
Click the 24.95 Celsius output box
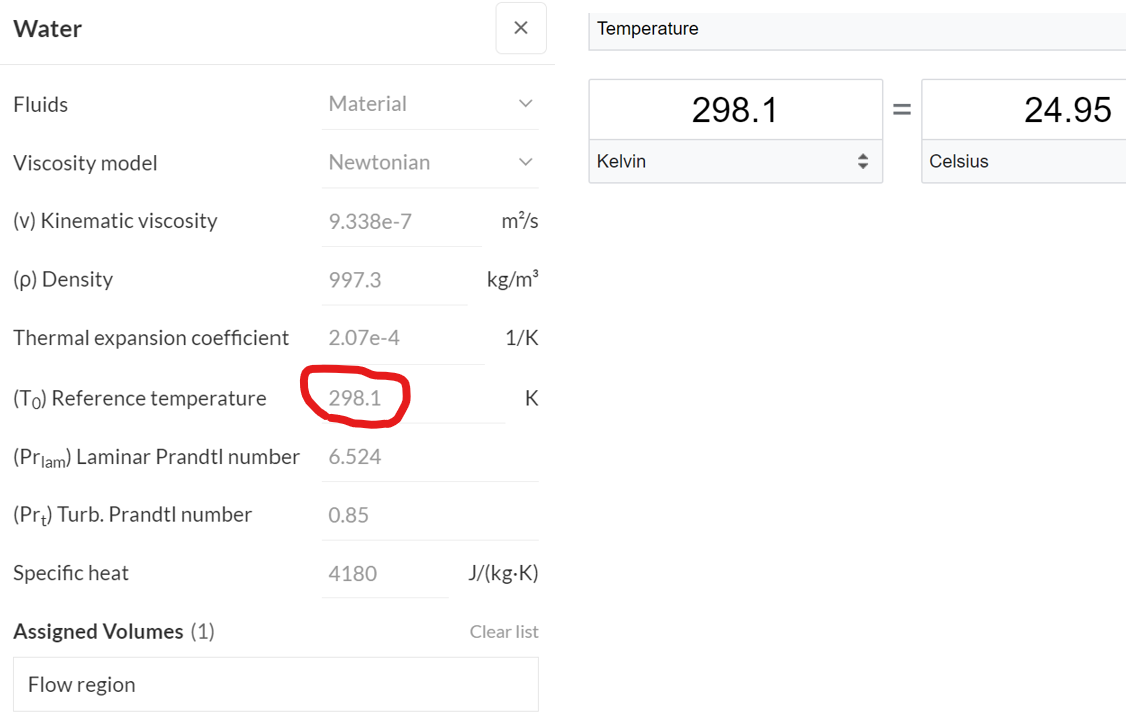pyautogui.click(x=1024, y=109)
